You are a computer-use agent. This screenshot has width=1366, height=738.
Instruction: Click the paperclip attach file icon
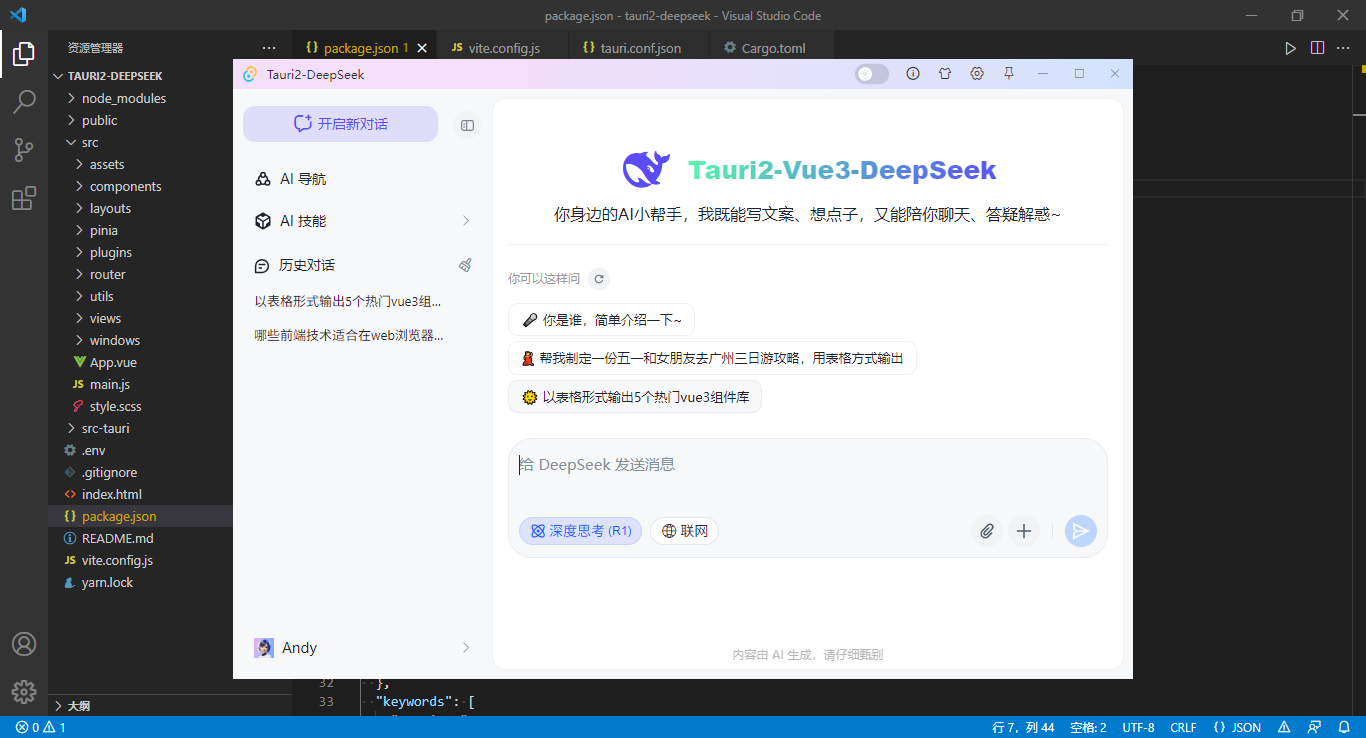[987, 531]
